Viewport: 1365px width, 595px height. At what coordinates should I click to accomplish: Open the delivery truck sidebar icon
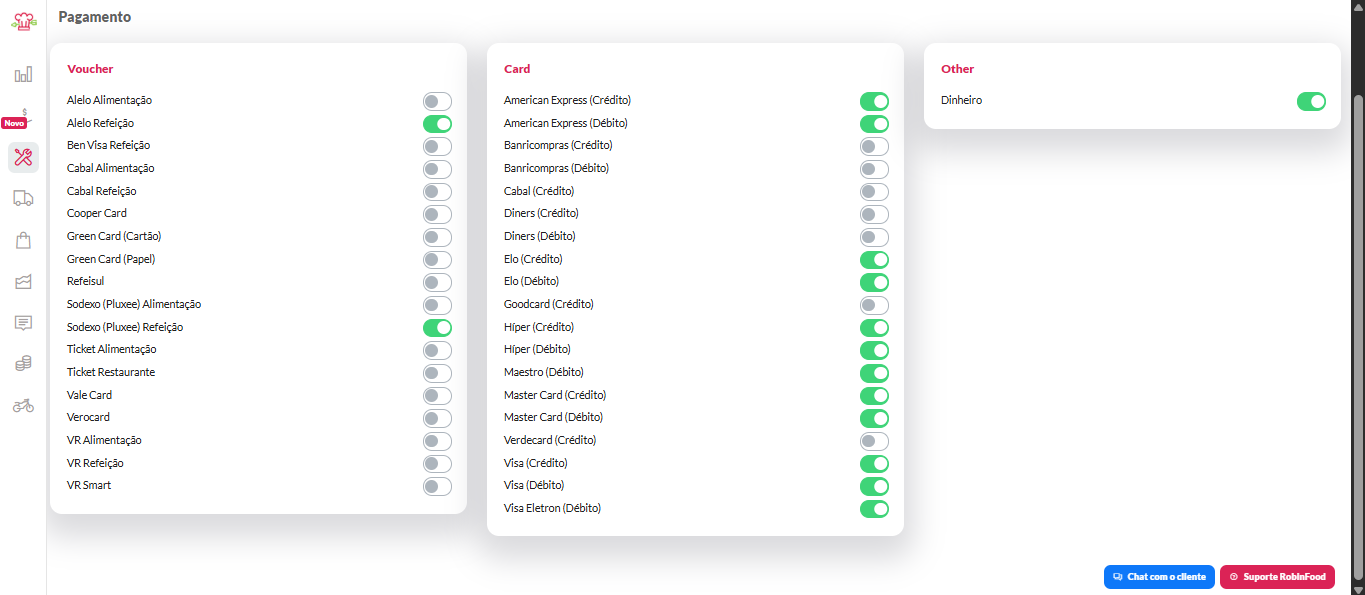(x=23, y=198)
